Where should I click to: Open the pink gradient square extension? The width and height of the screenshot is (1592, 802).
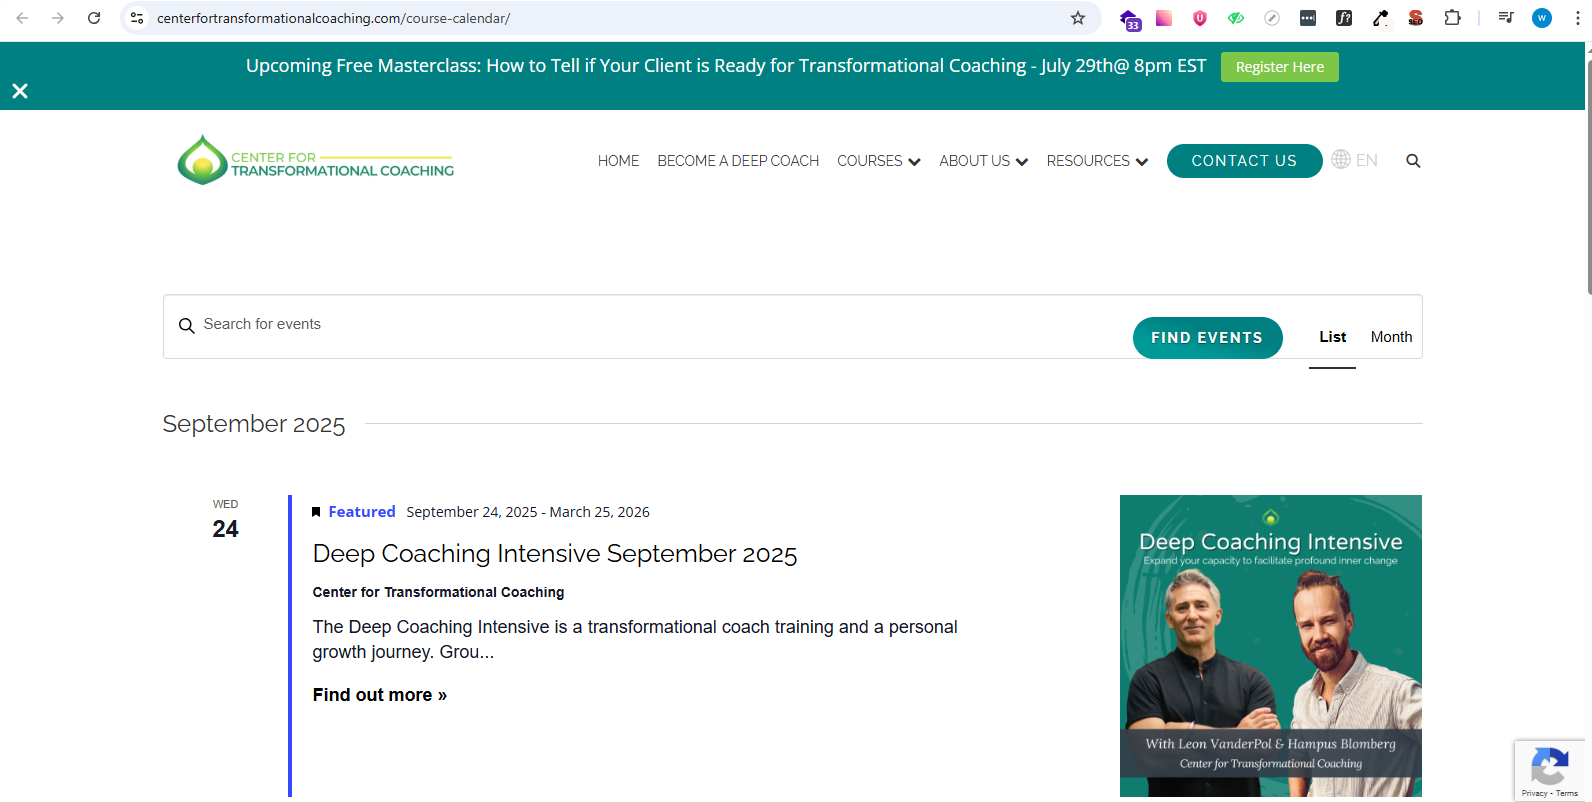click(1164, 18)
